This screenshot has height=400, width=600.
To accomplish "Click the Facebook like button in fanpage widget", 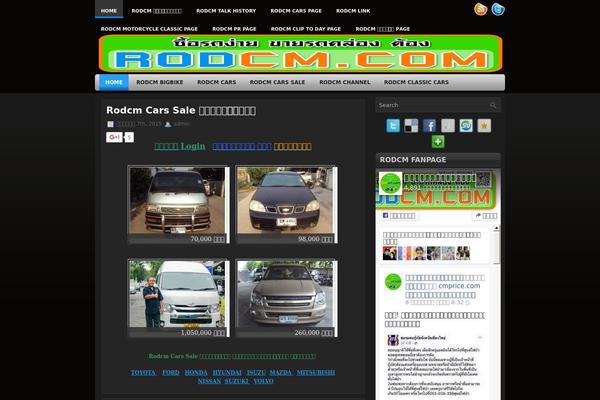I will point(399,216).
